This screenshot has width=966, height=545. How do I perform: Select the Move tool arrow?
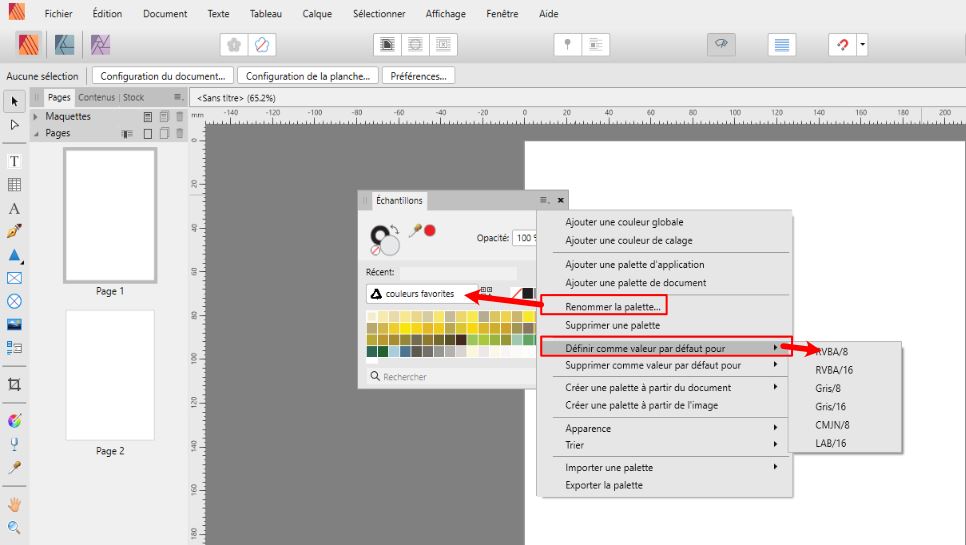[x=14, y=102]
